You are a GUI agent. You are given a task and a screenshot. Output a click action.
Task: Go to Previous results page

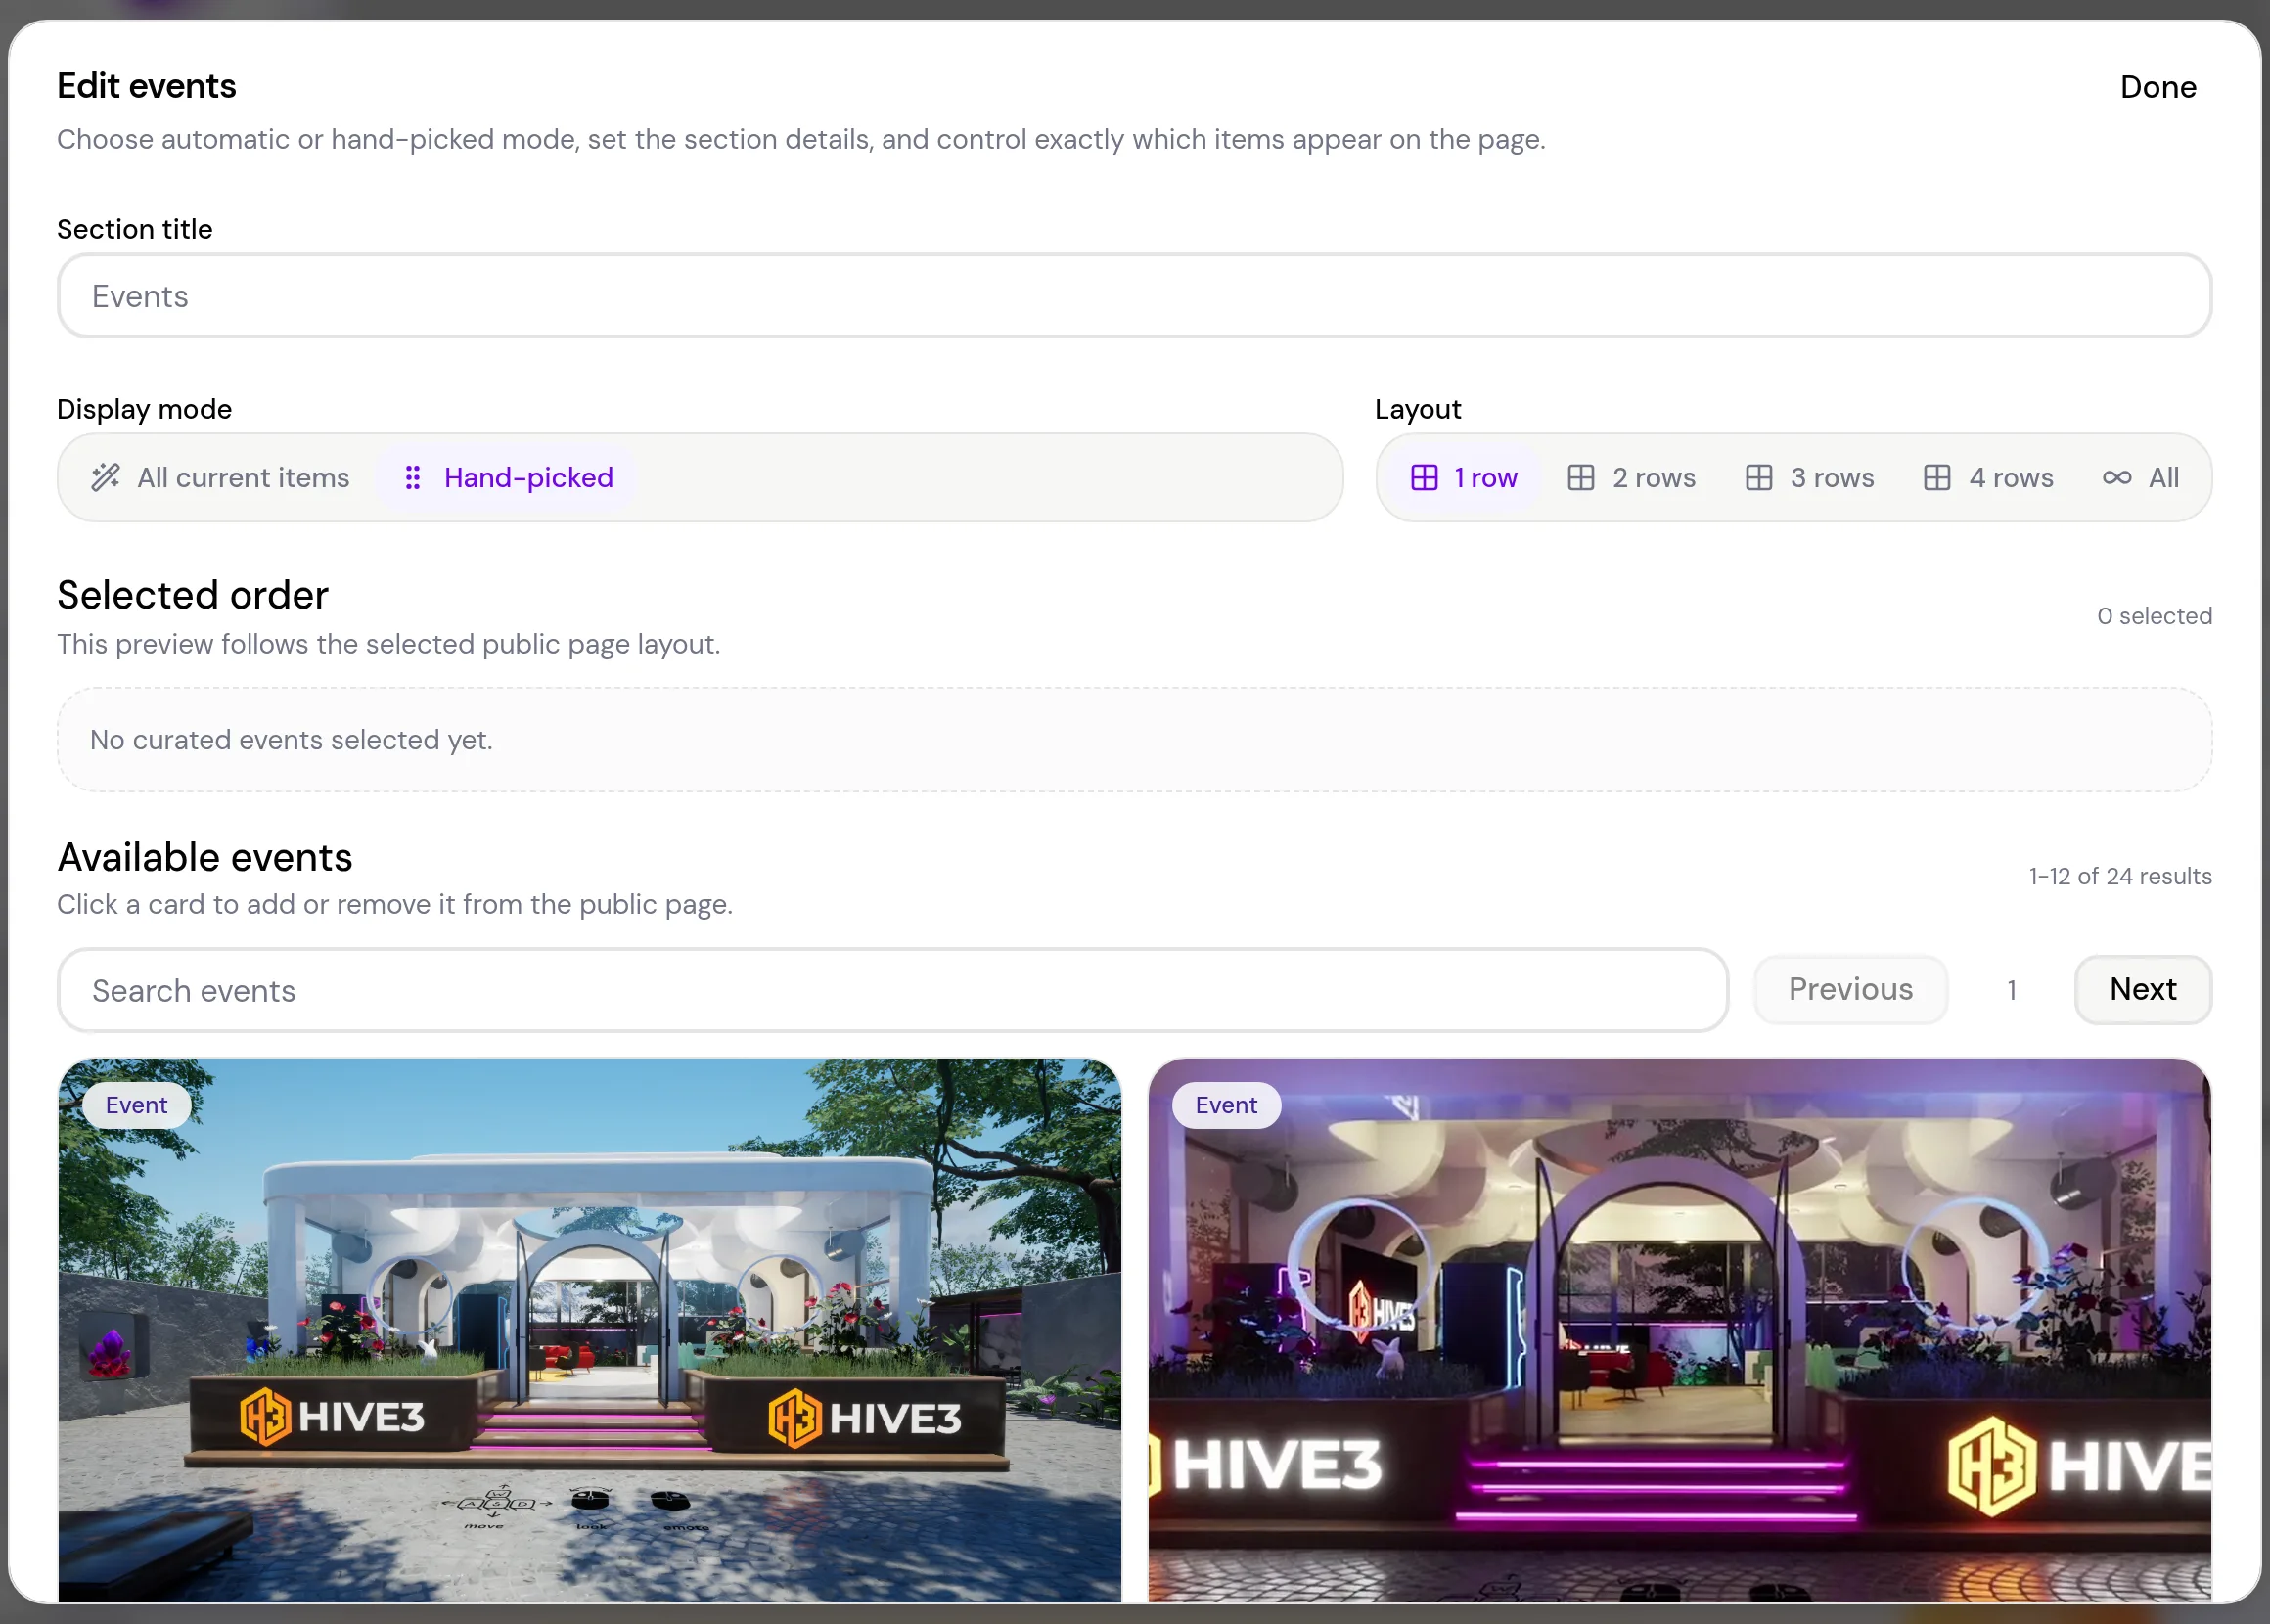click(1850, 989)
